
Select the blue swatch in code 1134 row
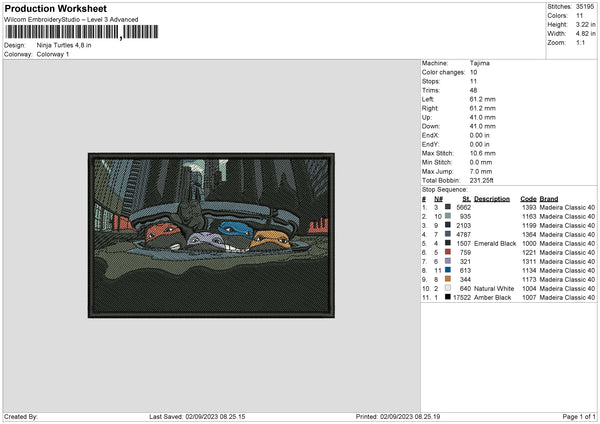click(x=448, y=270)
